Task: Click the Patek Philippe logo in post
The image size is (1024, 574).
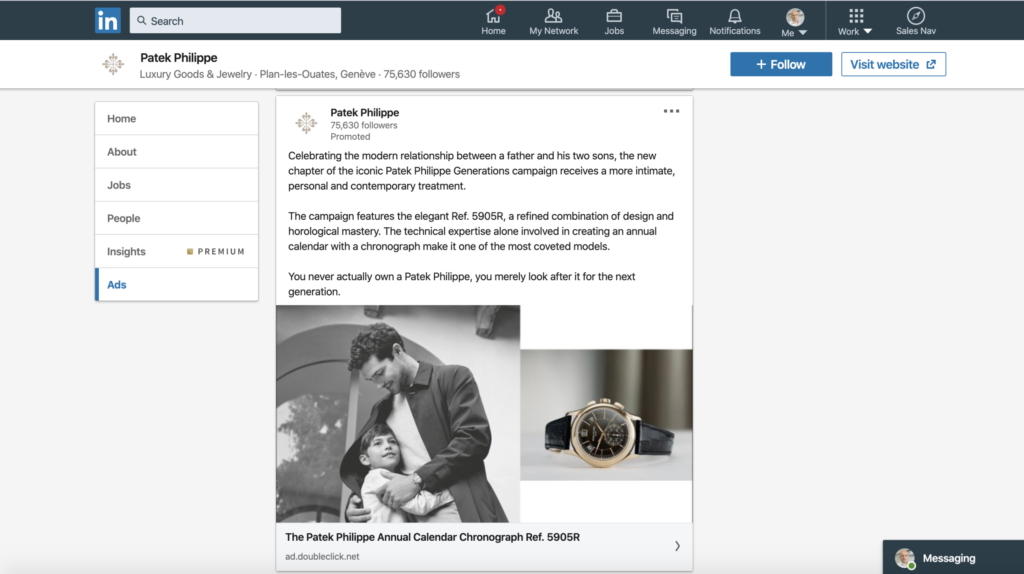Action: [306, 123]
